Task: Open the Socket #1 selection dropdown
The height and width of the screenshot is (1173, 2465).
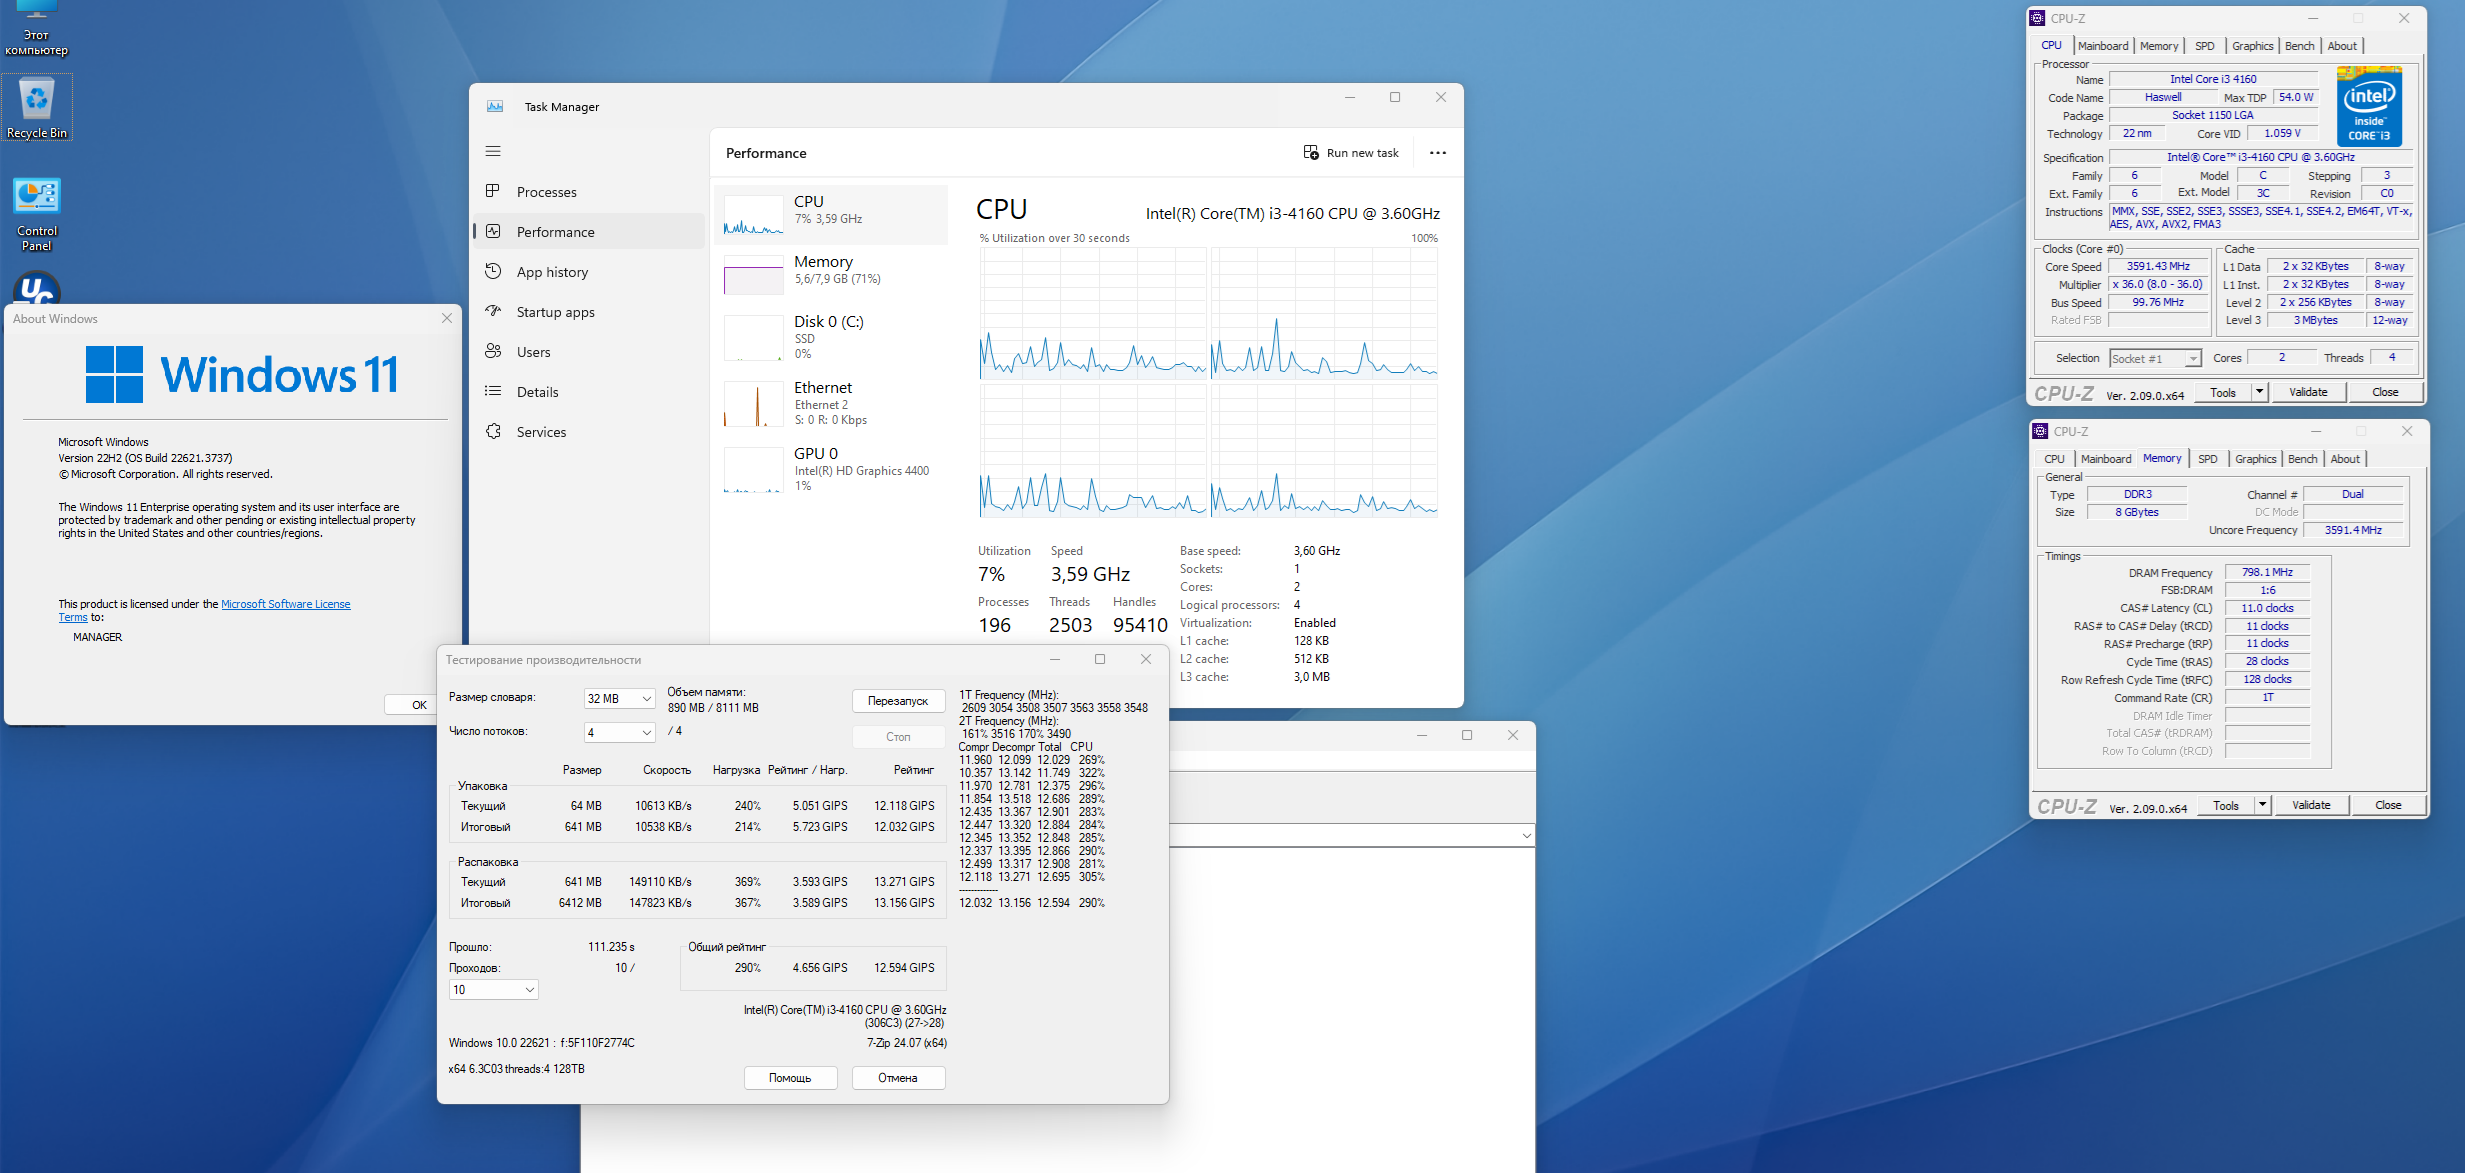Action: pyautogui.click(x=2155, y=358)
